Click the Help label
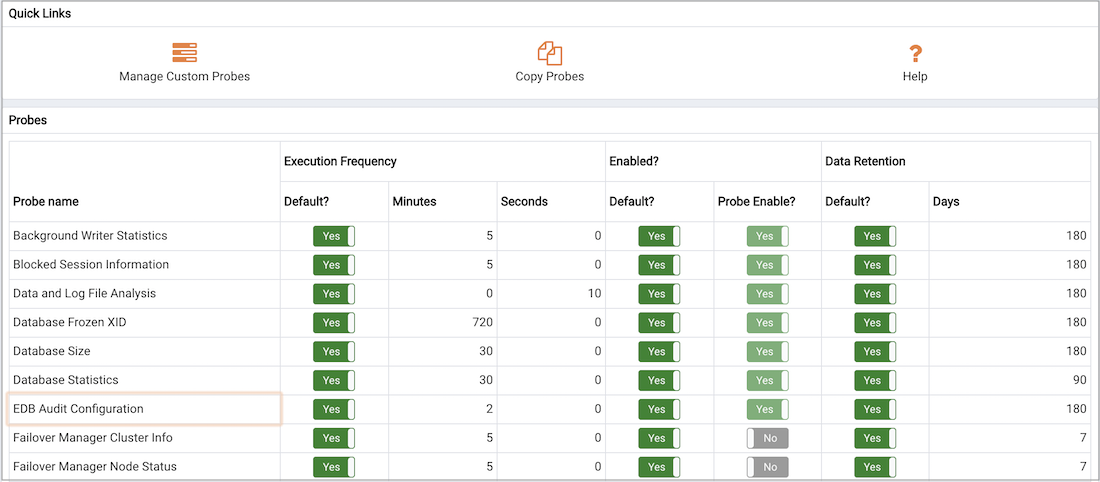 tap(915, 76)
